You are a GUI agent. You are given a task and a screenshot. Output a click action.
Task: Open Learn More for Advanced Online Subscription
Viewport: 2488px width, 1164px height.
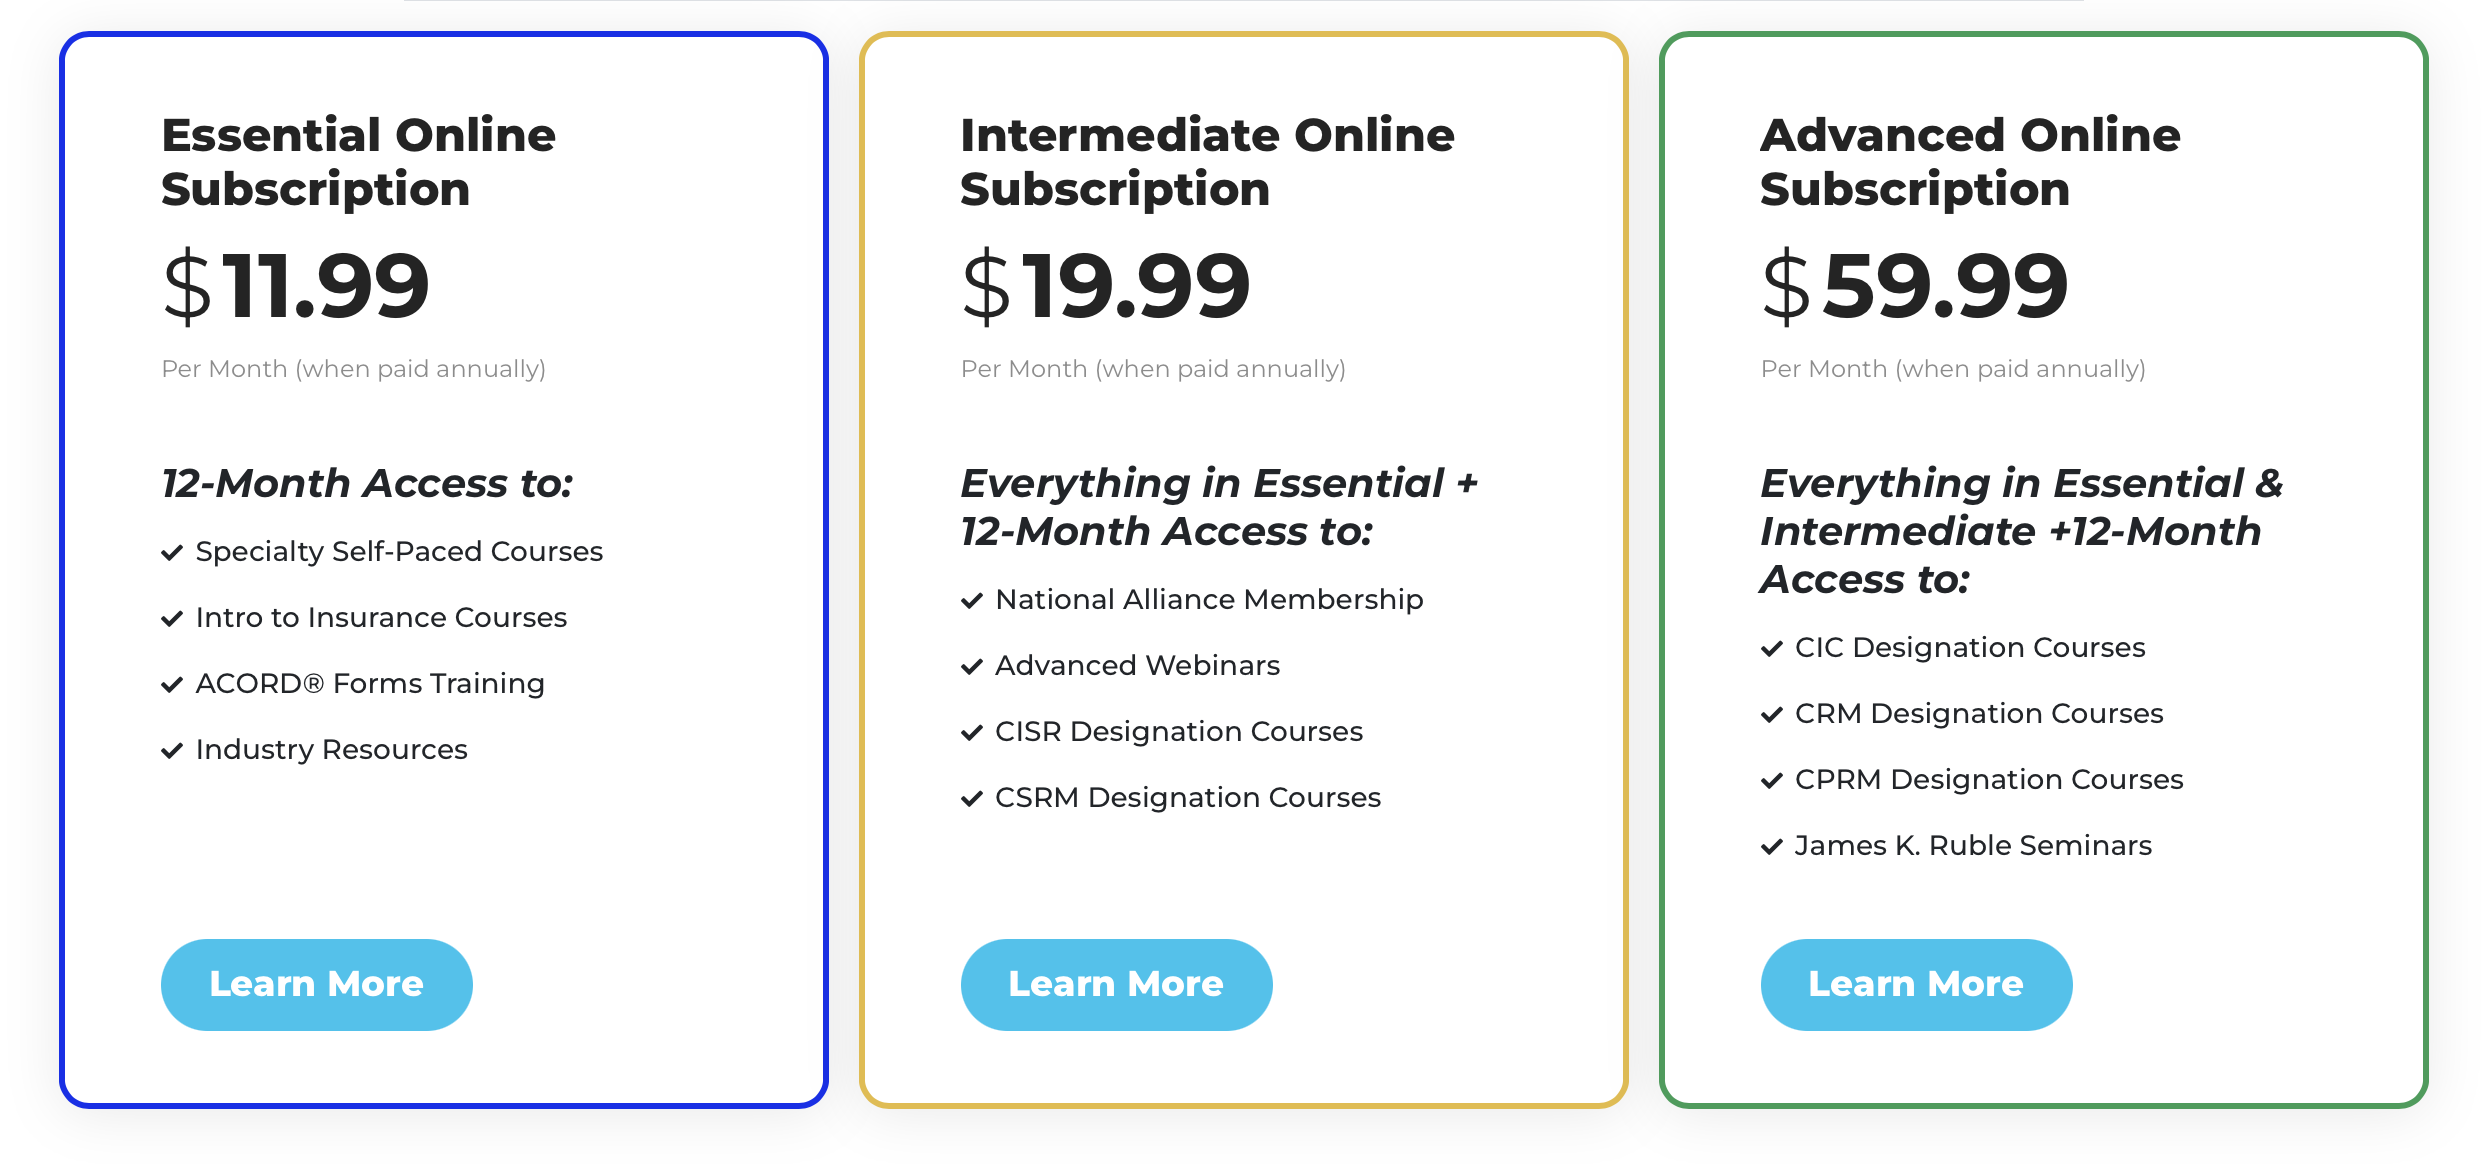1916,984
